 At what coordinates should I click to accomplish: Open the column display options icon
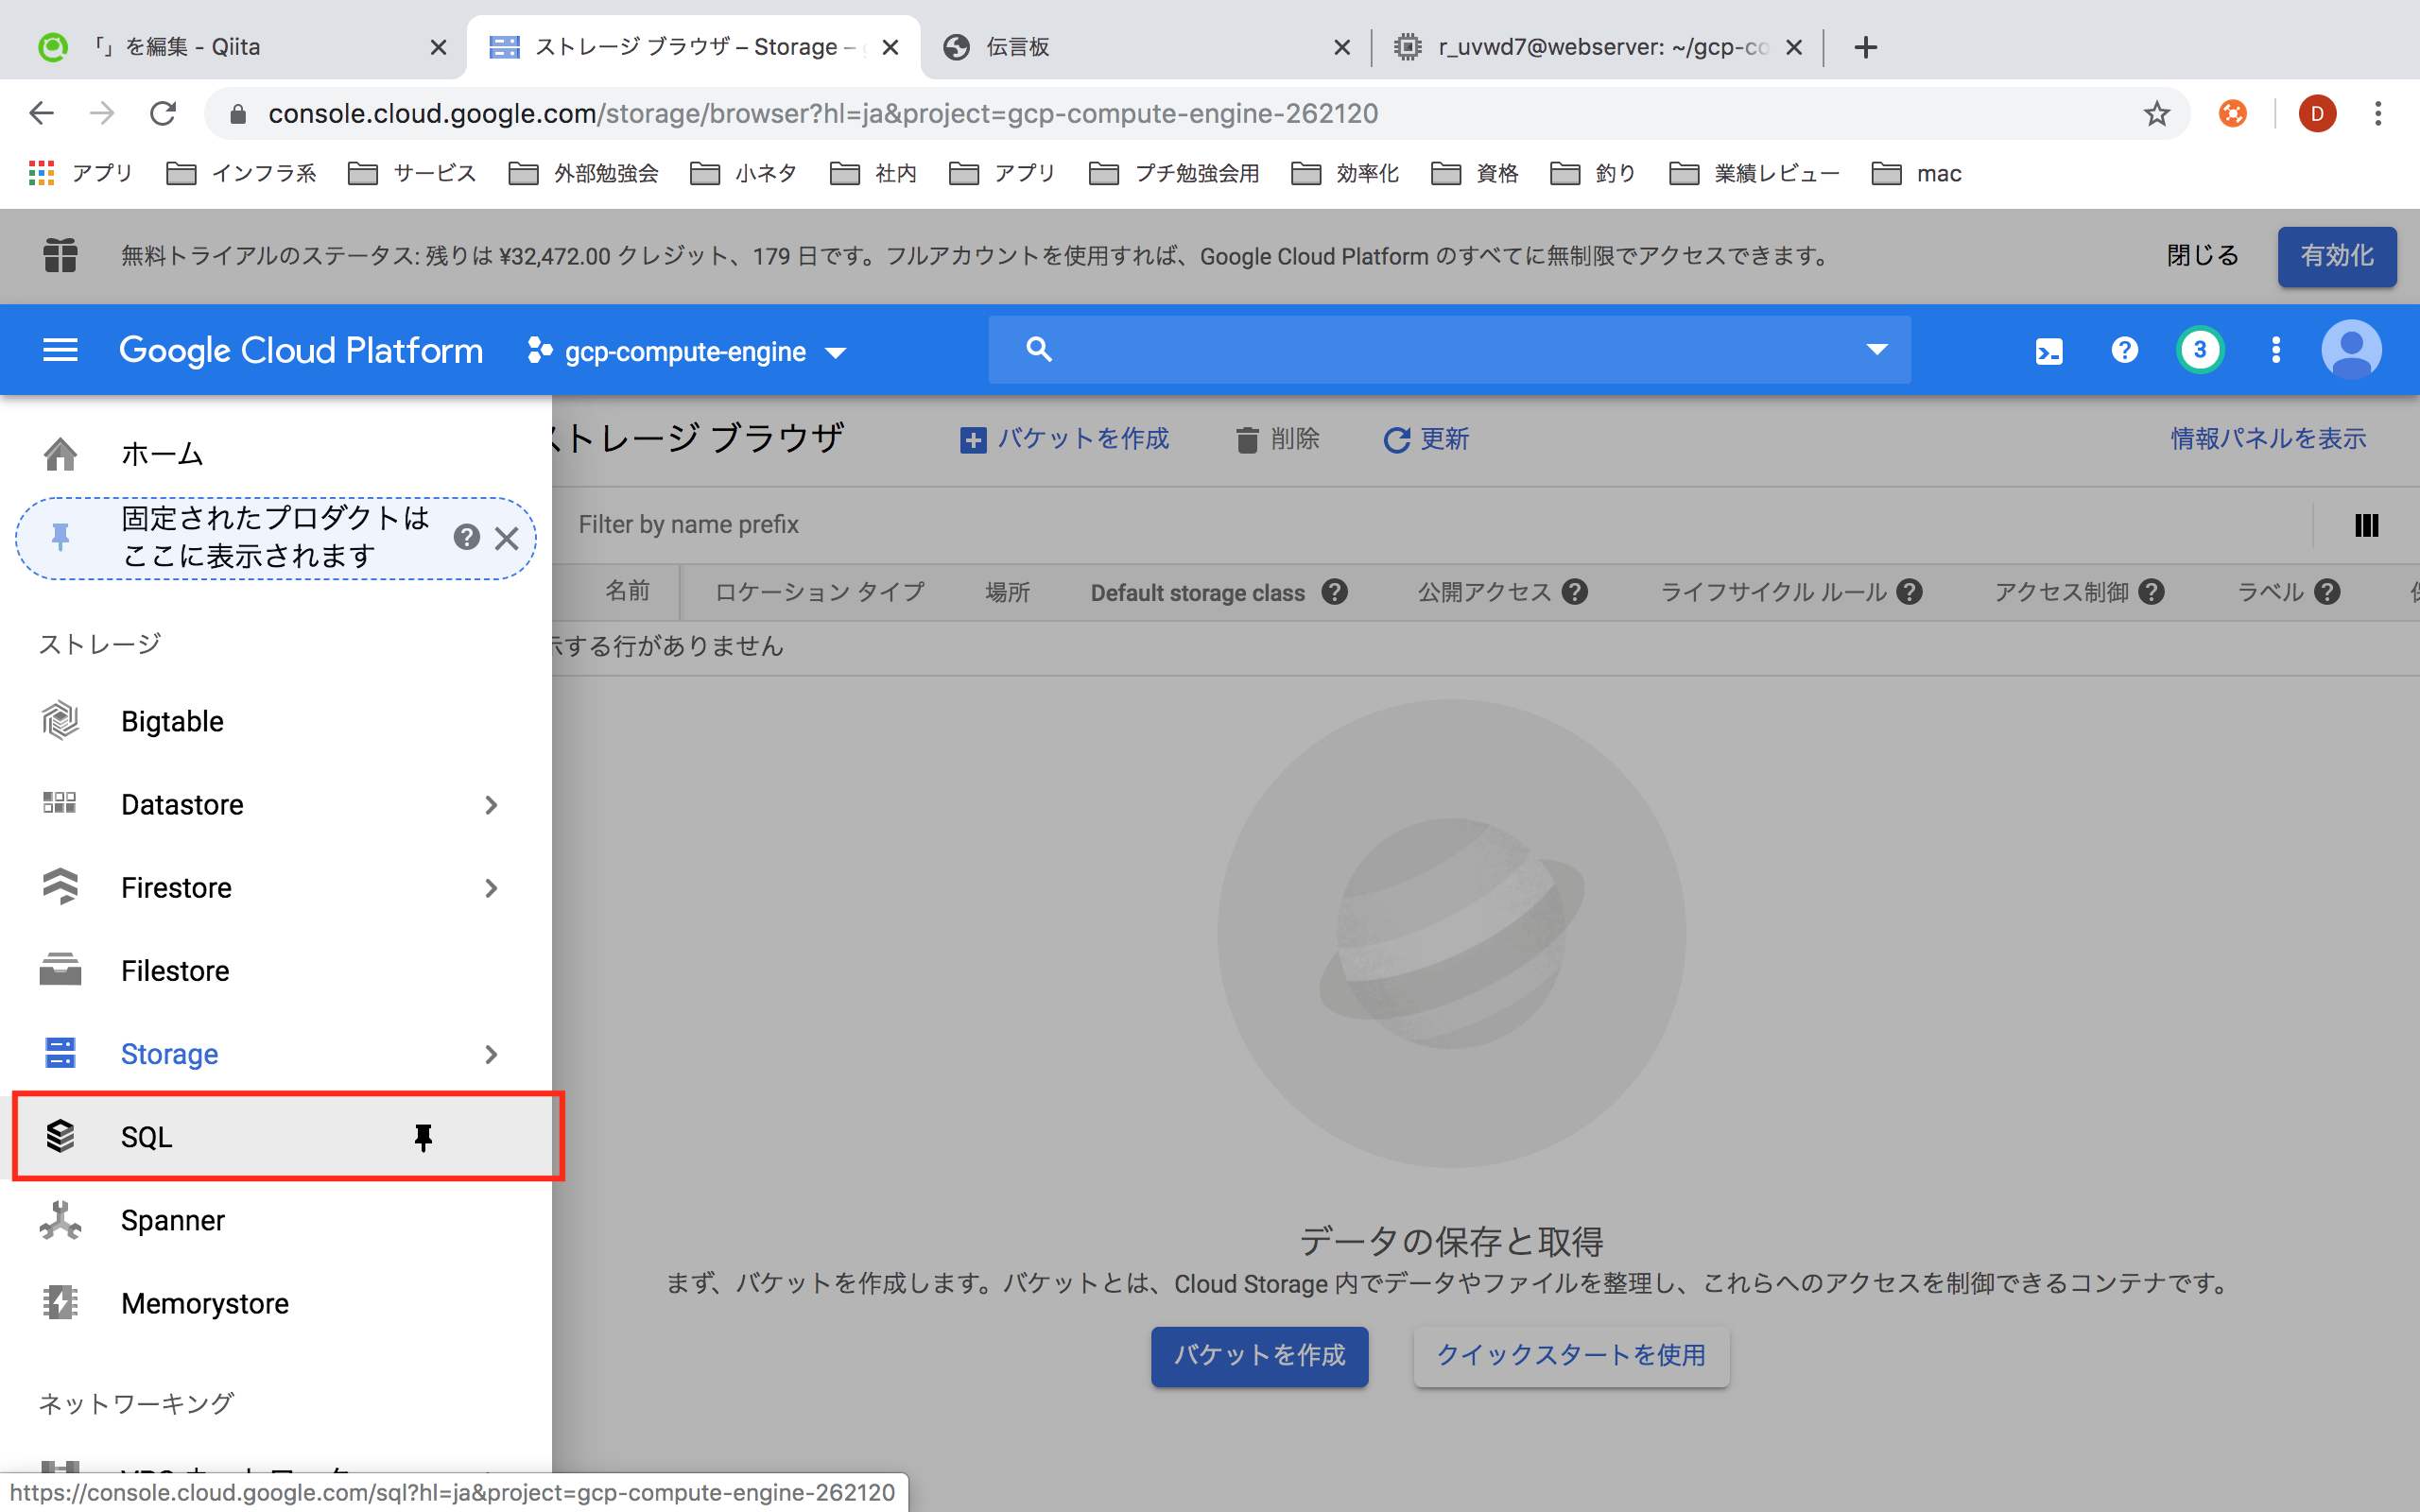pos(2366,525)
